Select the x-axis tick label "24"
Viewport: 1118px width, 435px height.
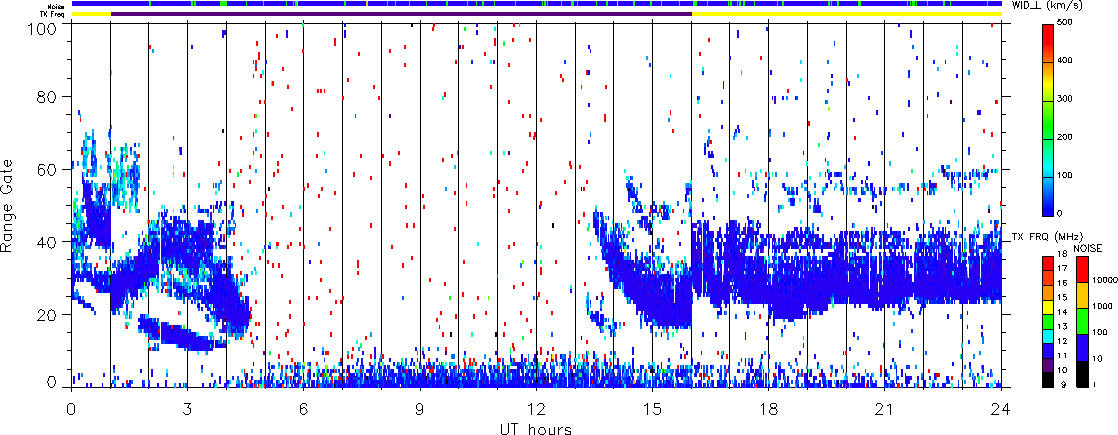point(1001,407)
